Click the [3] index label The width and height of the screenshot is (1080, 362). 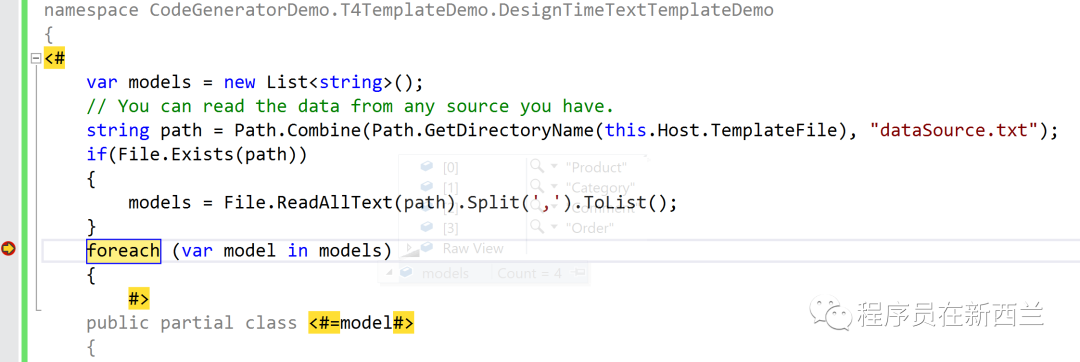[450, 228]
